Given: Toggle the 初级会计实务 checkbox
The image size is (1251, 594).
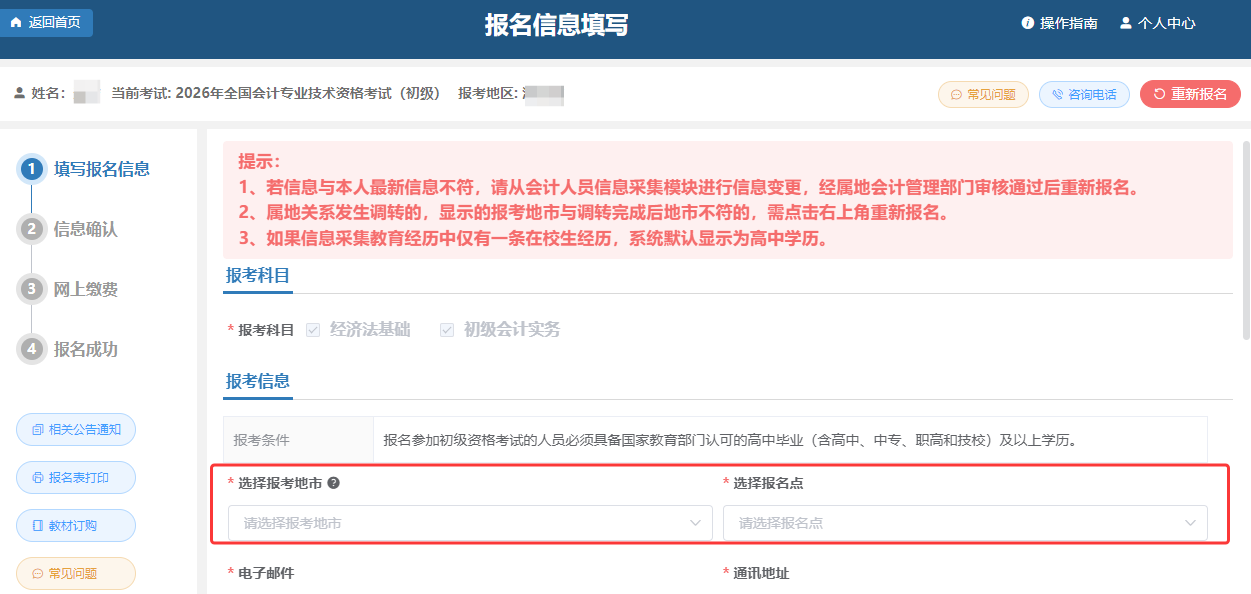Looking at the screenshot, I should (x=447, y=330).
